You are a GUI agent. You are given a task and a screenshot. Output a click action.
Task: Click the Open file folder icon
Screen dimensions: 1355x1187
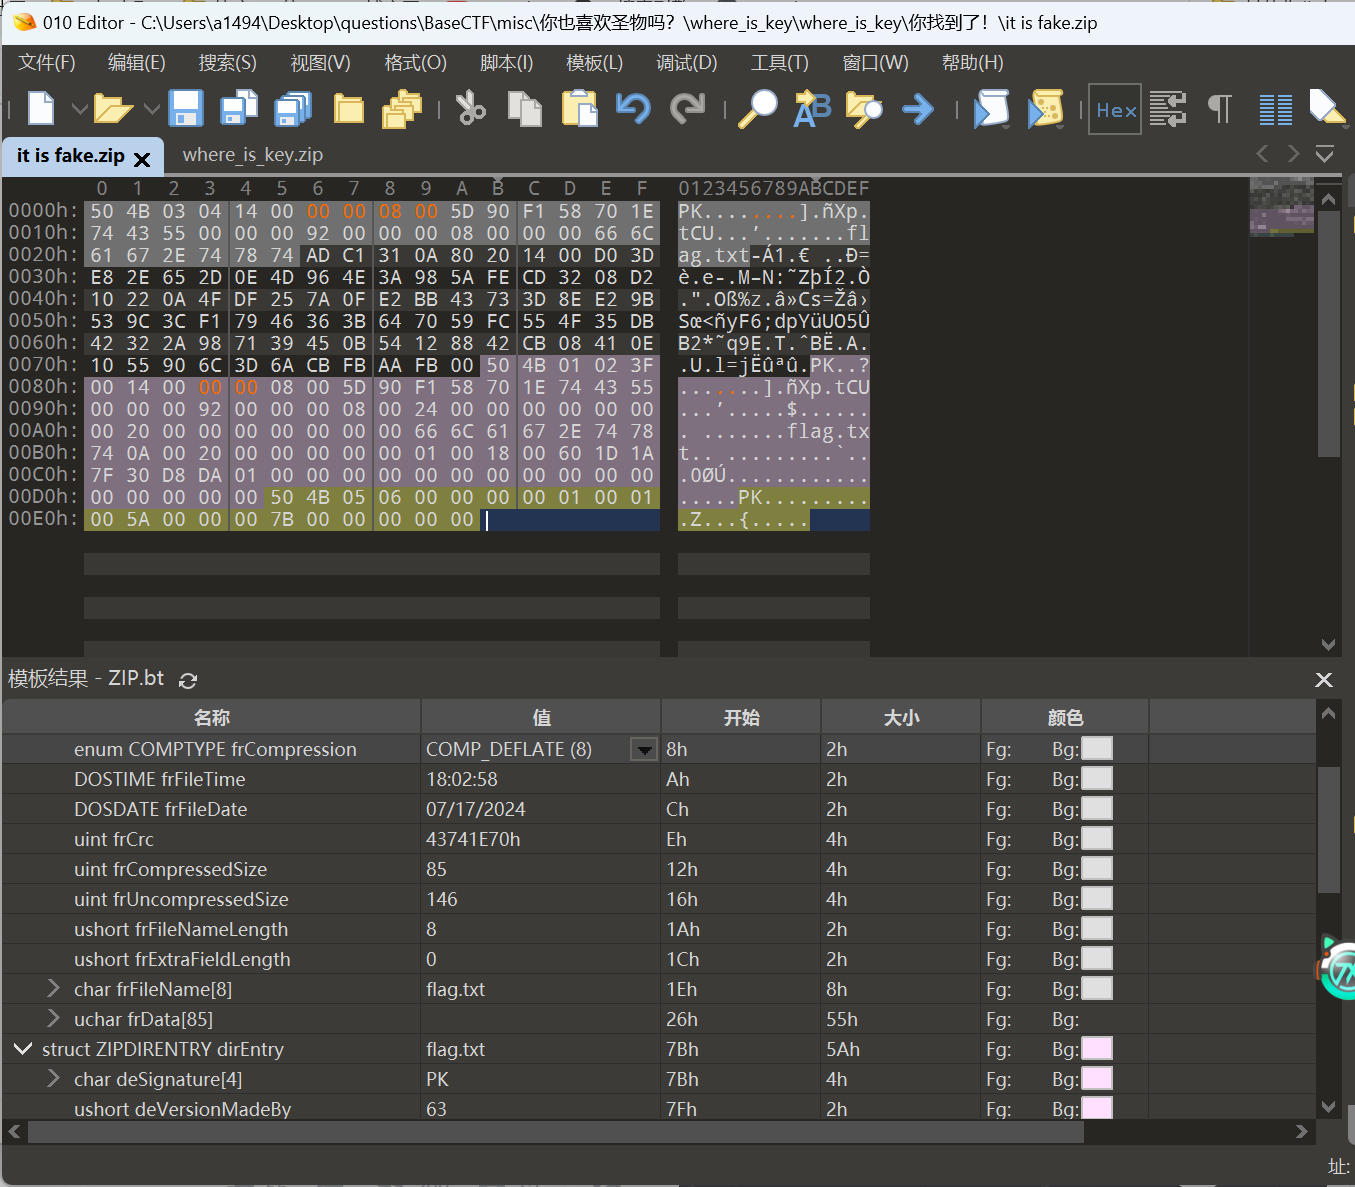[113, 108]
